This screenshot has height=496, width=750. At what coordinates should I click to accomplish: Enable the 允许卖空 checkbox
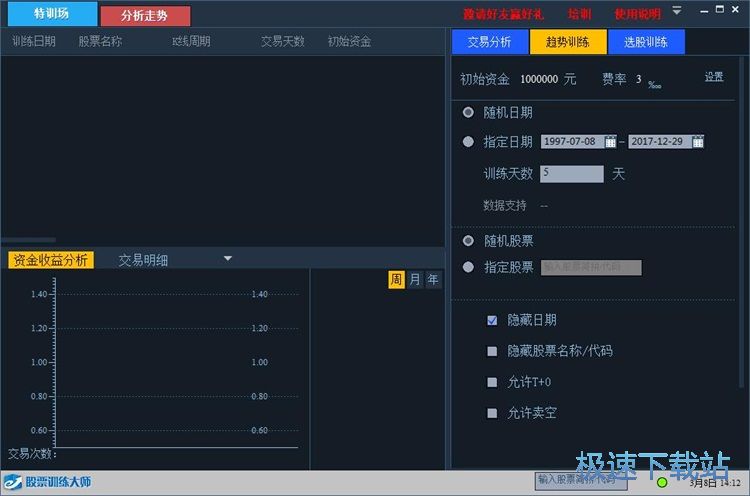[x=492, y=413]
